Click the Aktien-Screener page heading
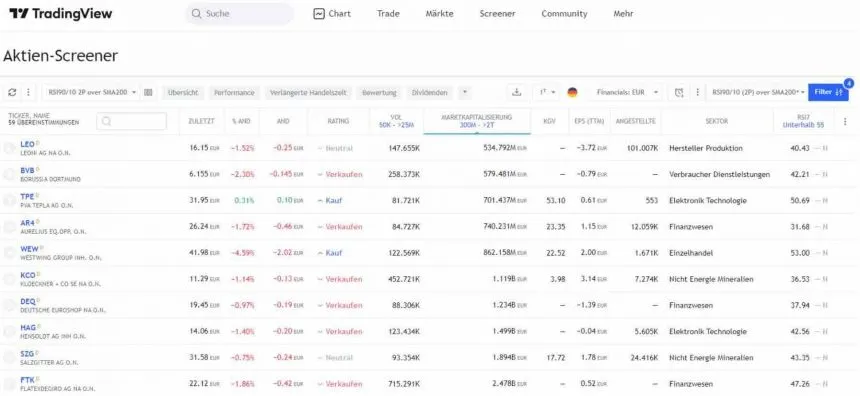Viewport: 860px width, 396px height. click(60, 55)
